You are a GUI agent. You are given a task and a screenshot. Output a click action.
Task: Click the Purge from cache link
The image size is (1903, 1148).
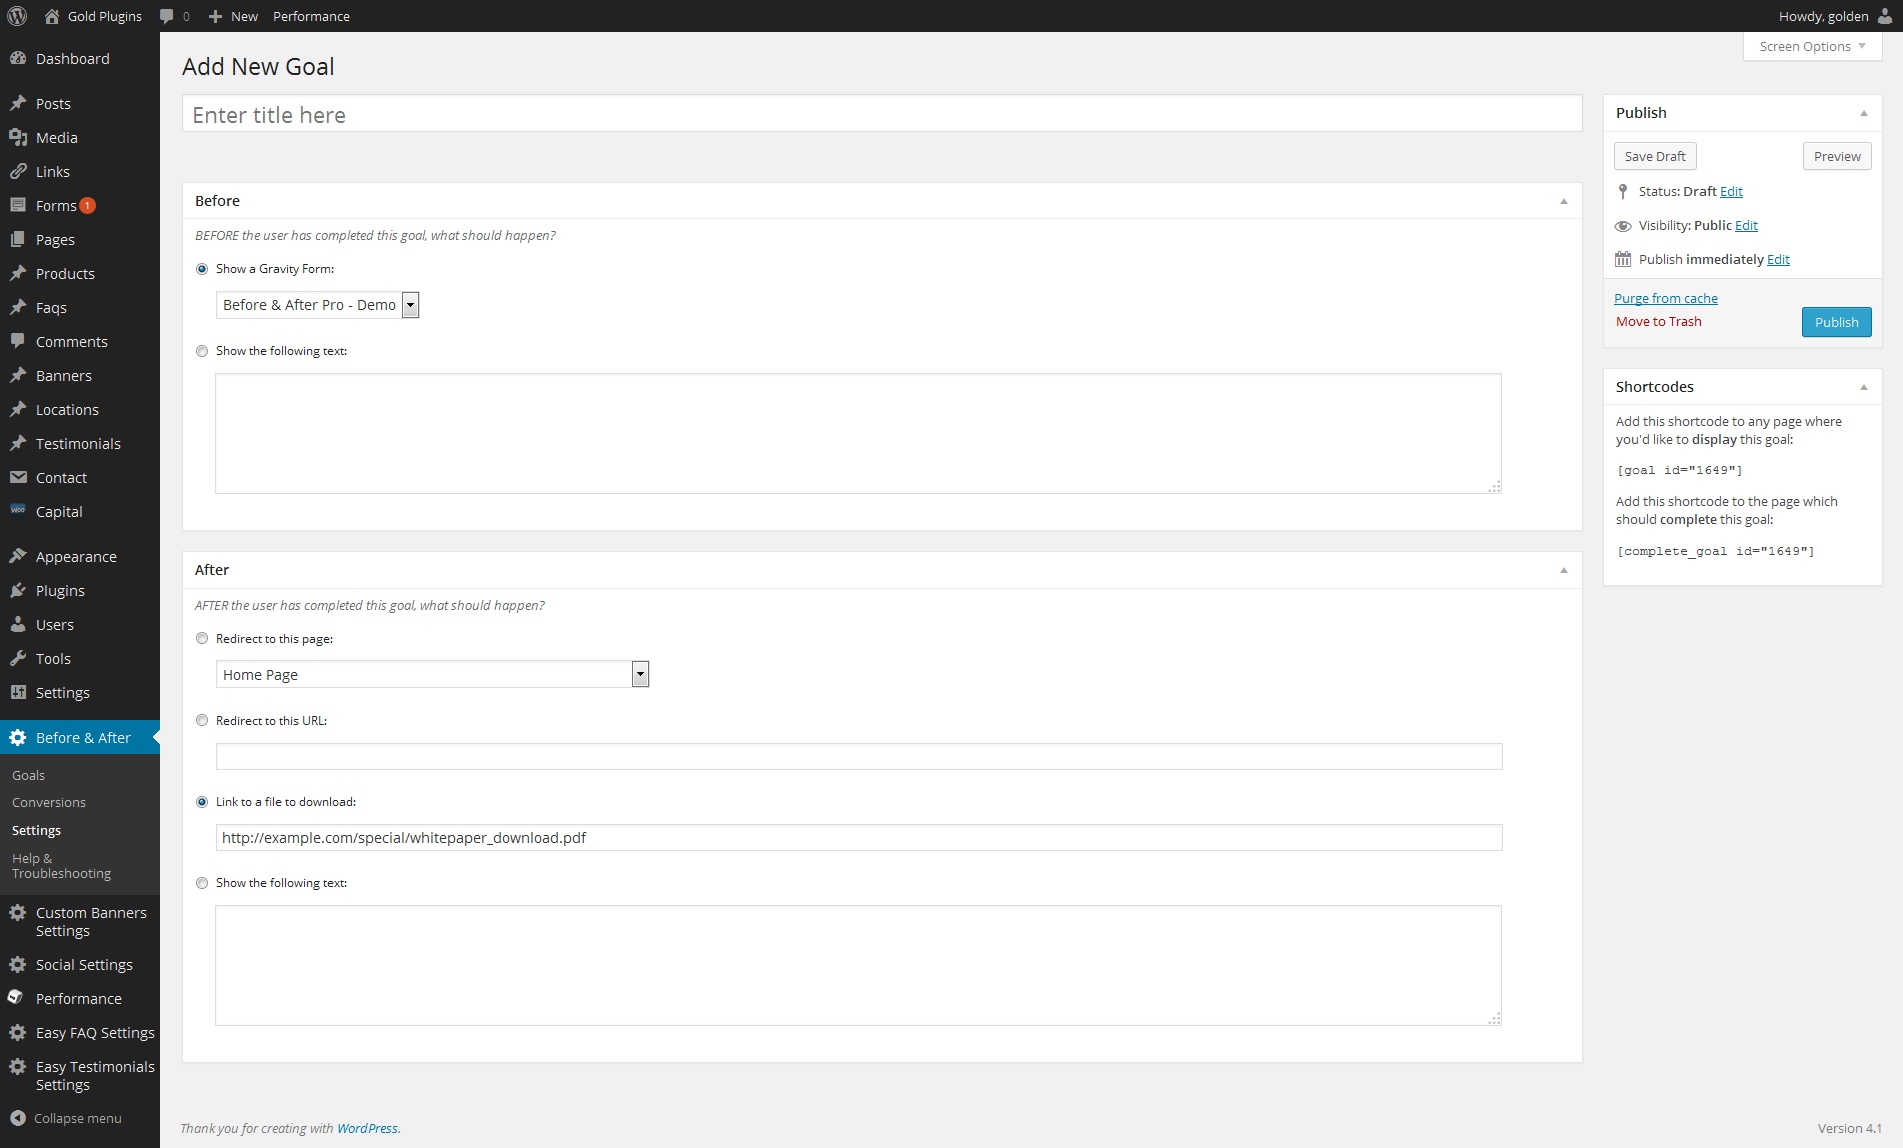(1665, 299)
